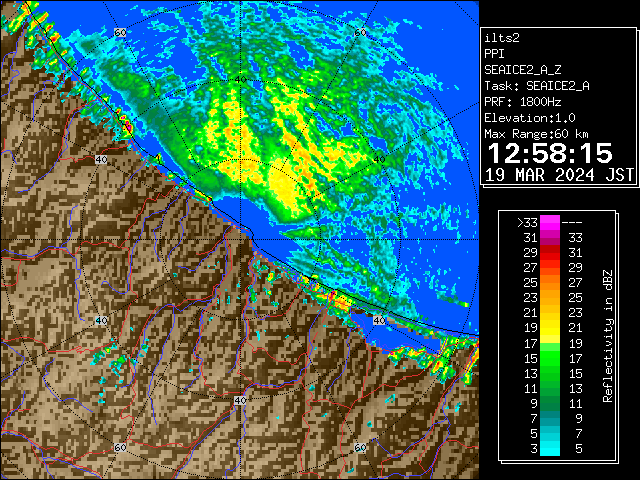Screen dimensions: 640x480
Task: Click the yellow 19–21 dBZ legend swatch
Action: 550,328
